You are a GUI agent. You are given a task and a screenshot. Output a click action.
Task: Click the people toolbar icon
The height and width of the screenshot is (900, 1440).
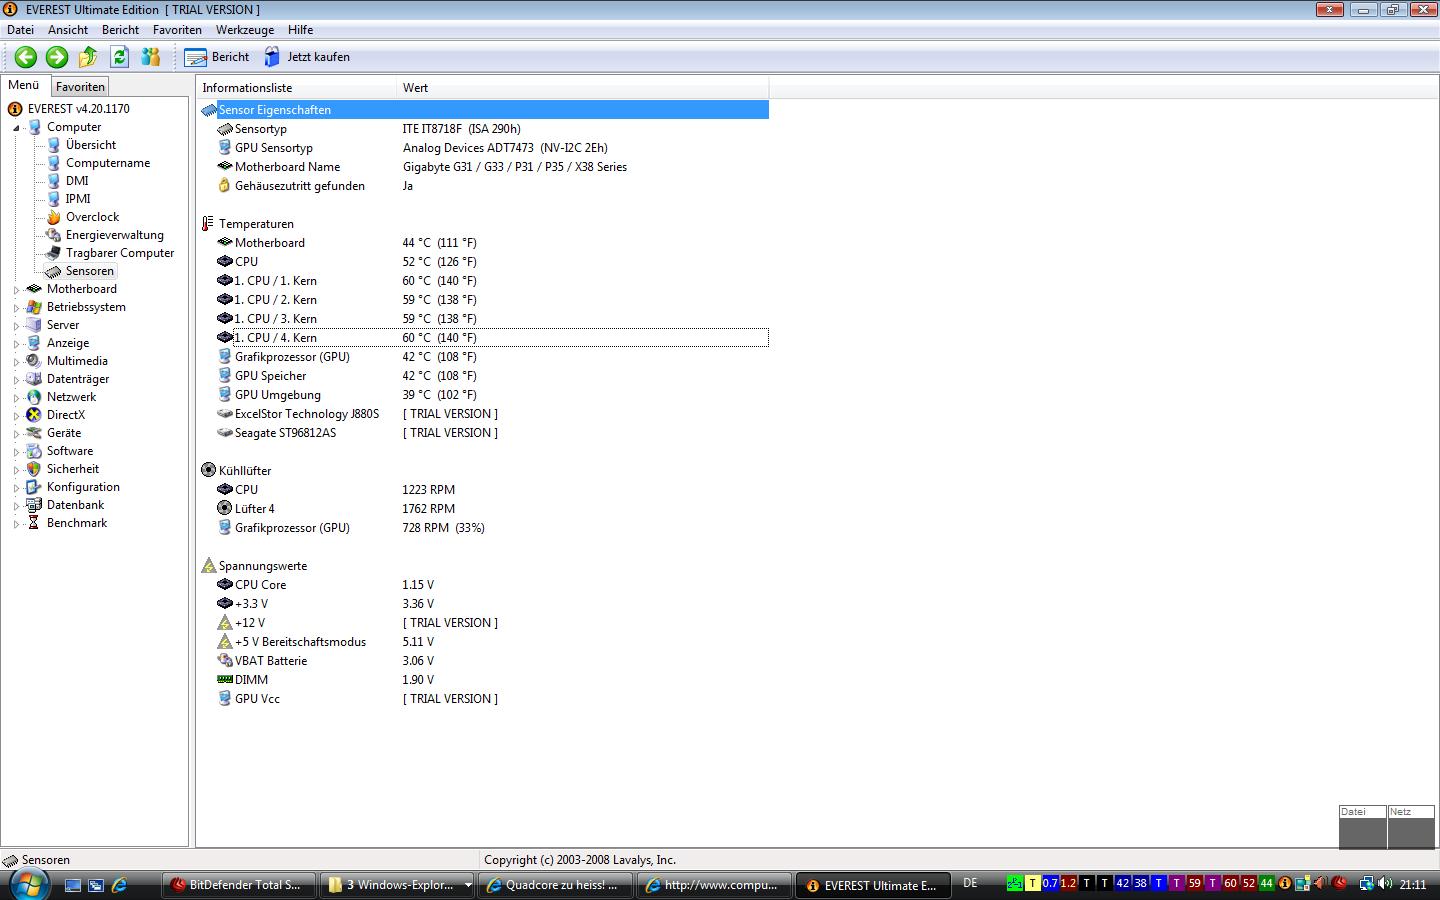point(151,57)
